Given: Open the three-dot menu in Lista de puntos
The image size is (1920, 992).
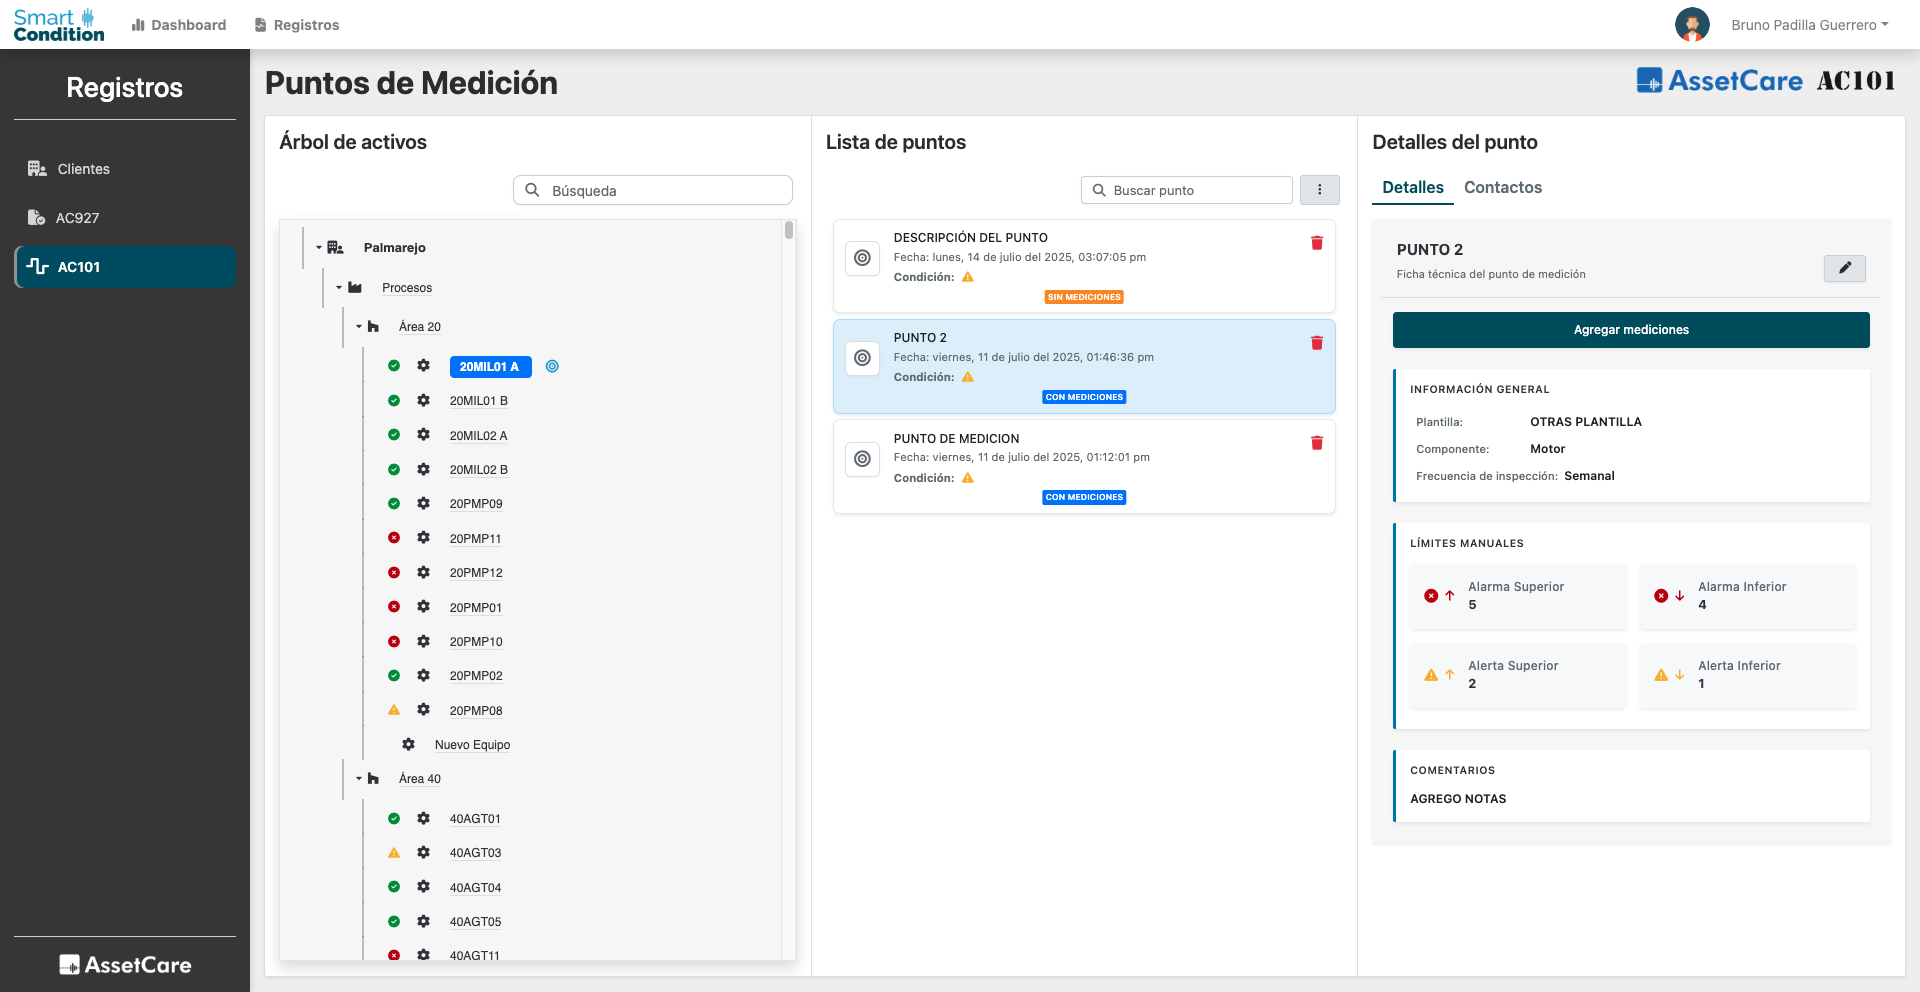Looking at the screenshot, I should [x=1320, y=190].
